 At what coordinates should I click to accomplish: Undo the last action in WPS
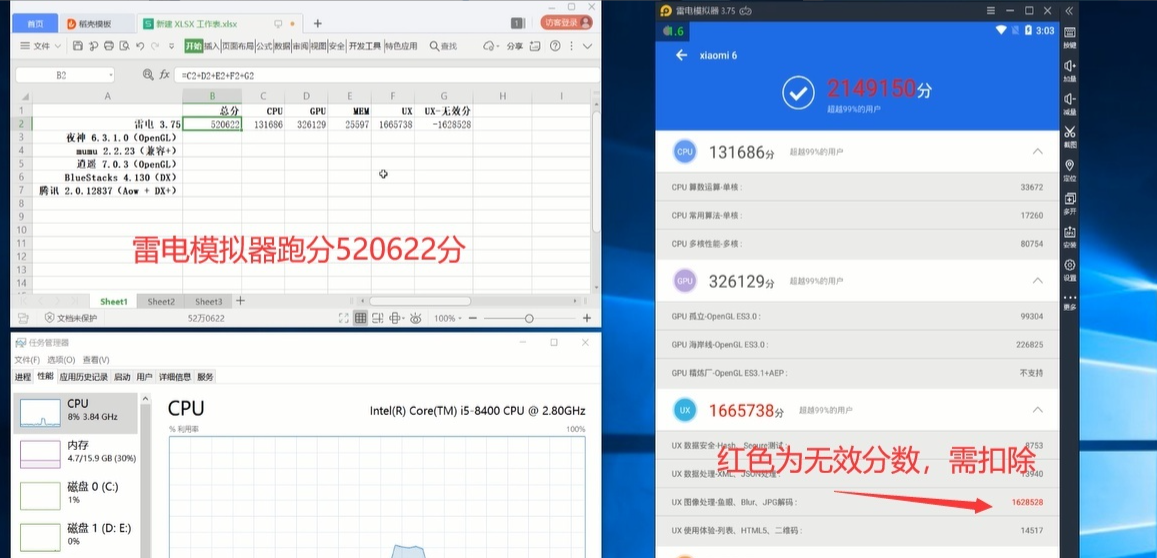pyautogui.click(x=139, y=46)
